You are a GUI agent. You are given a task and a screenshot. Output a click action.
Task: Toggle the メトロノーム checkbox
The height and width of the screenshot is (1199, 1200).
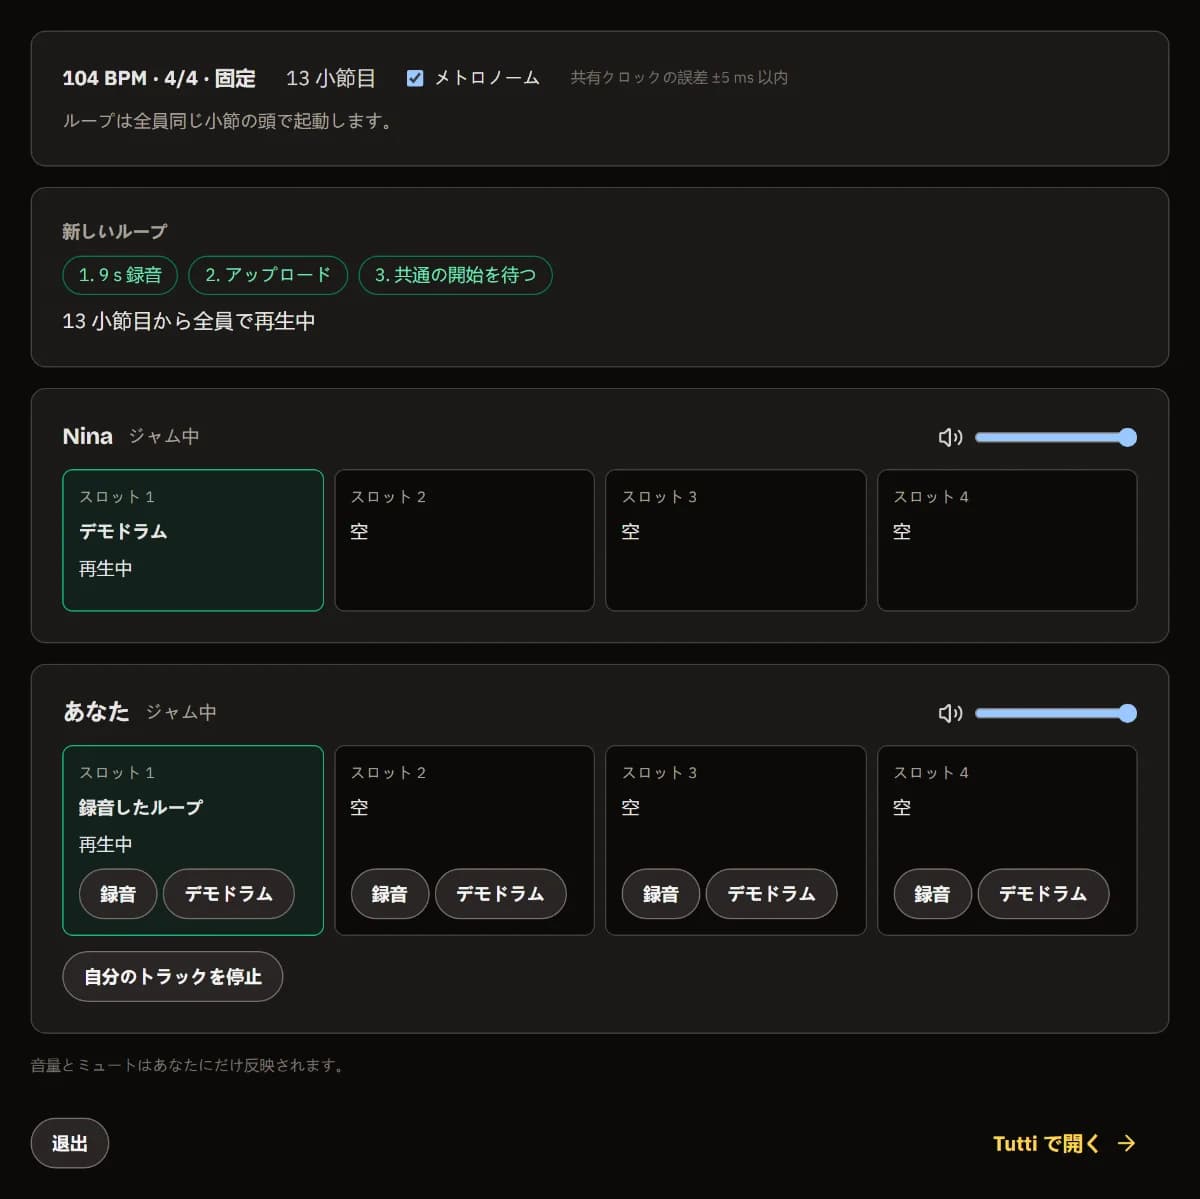[x=415, y=78]
